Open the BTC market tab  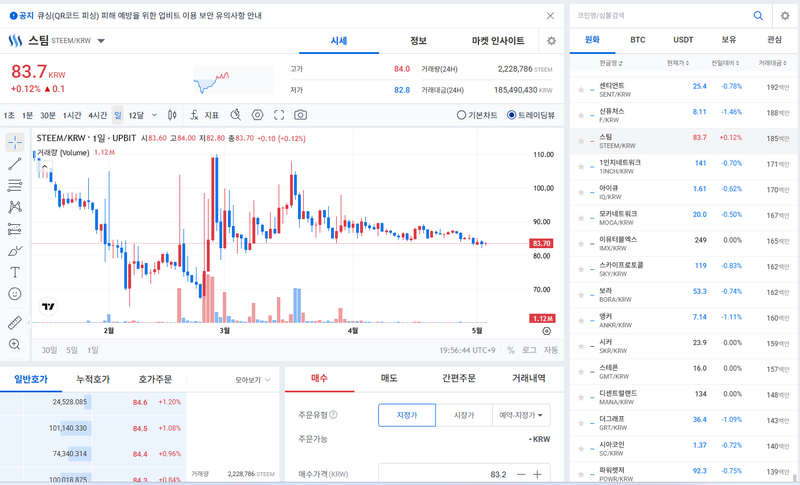click(x=638, y=40)
